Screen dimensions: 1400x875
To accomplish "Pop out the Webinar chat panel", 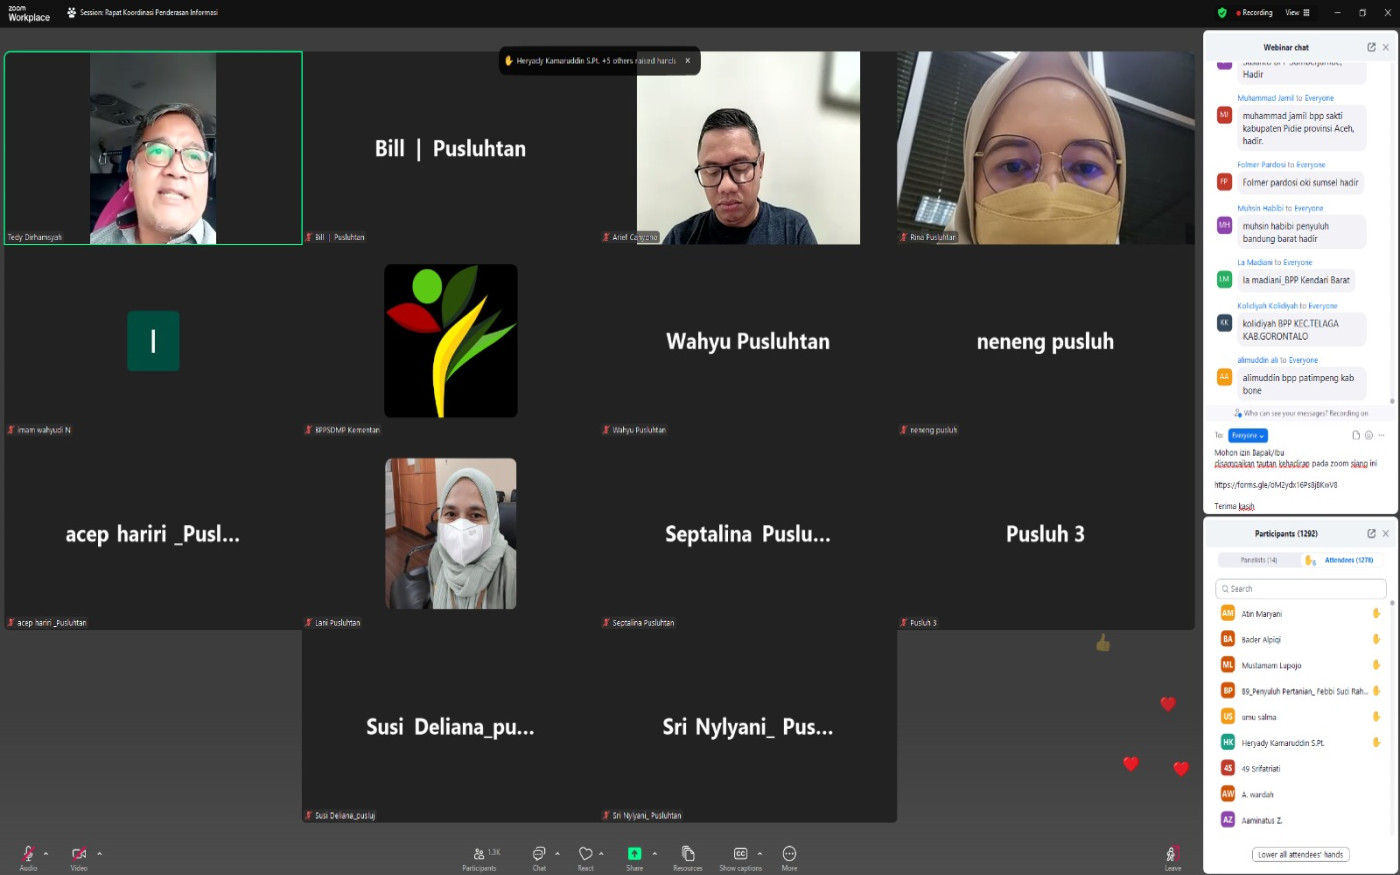I will point(1371,47).
